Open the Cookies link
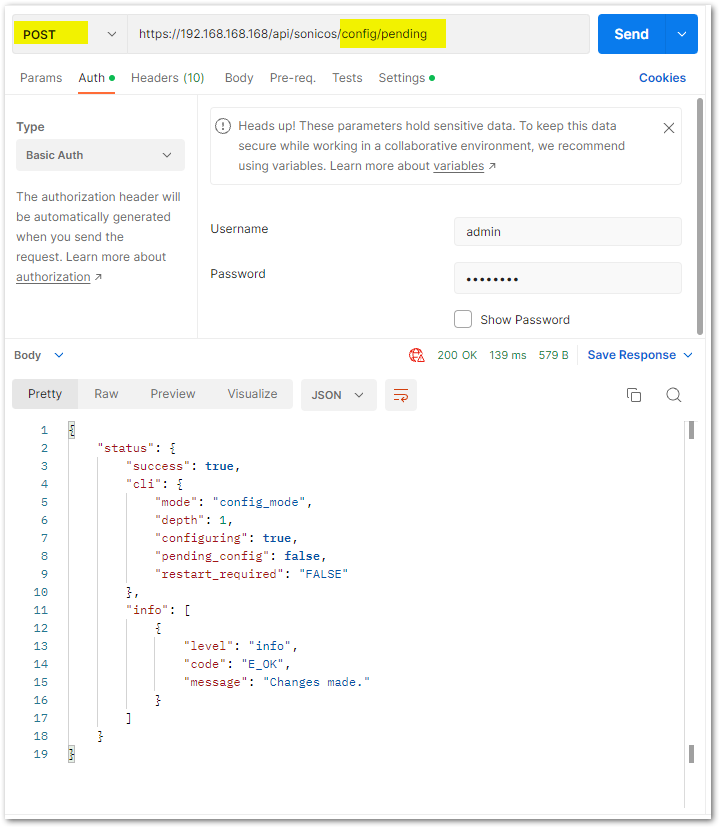The height and width of the screenshot is (828, 720). (x=662, y=78)
